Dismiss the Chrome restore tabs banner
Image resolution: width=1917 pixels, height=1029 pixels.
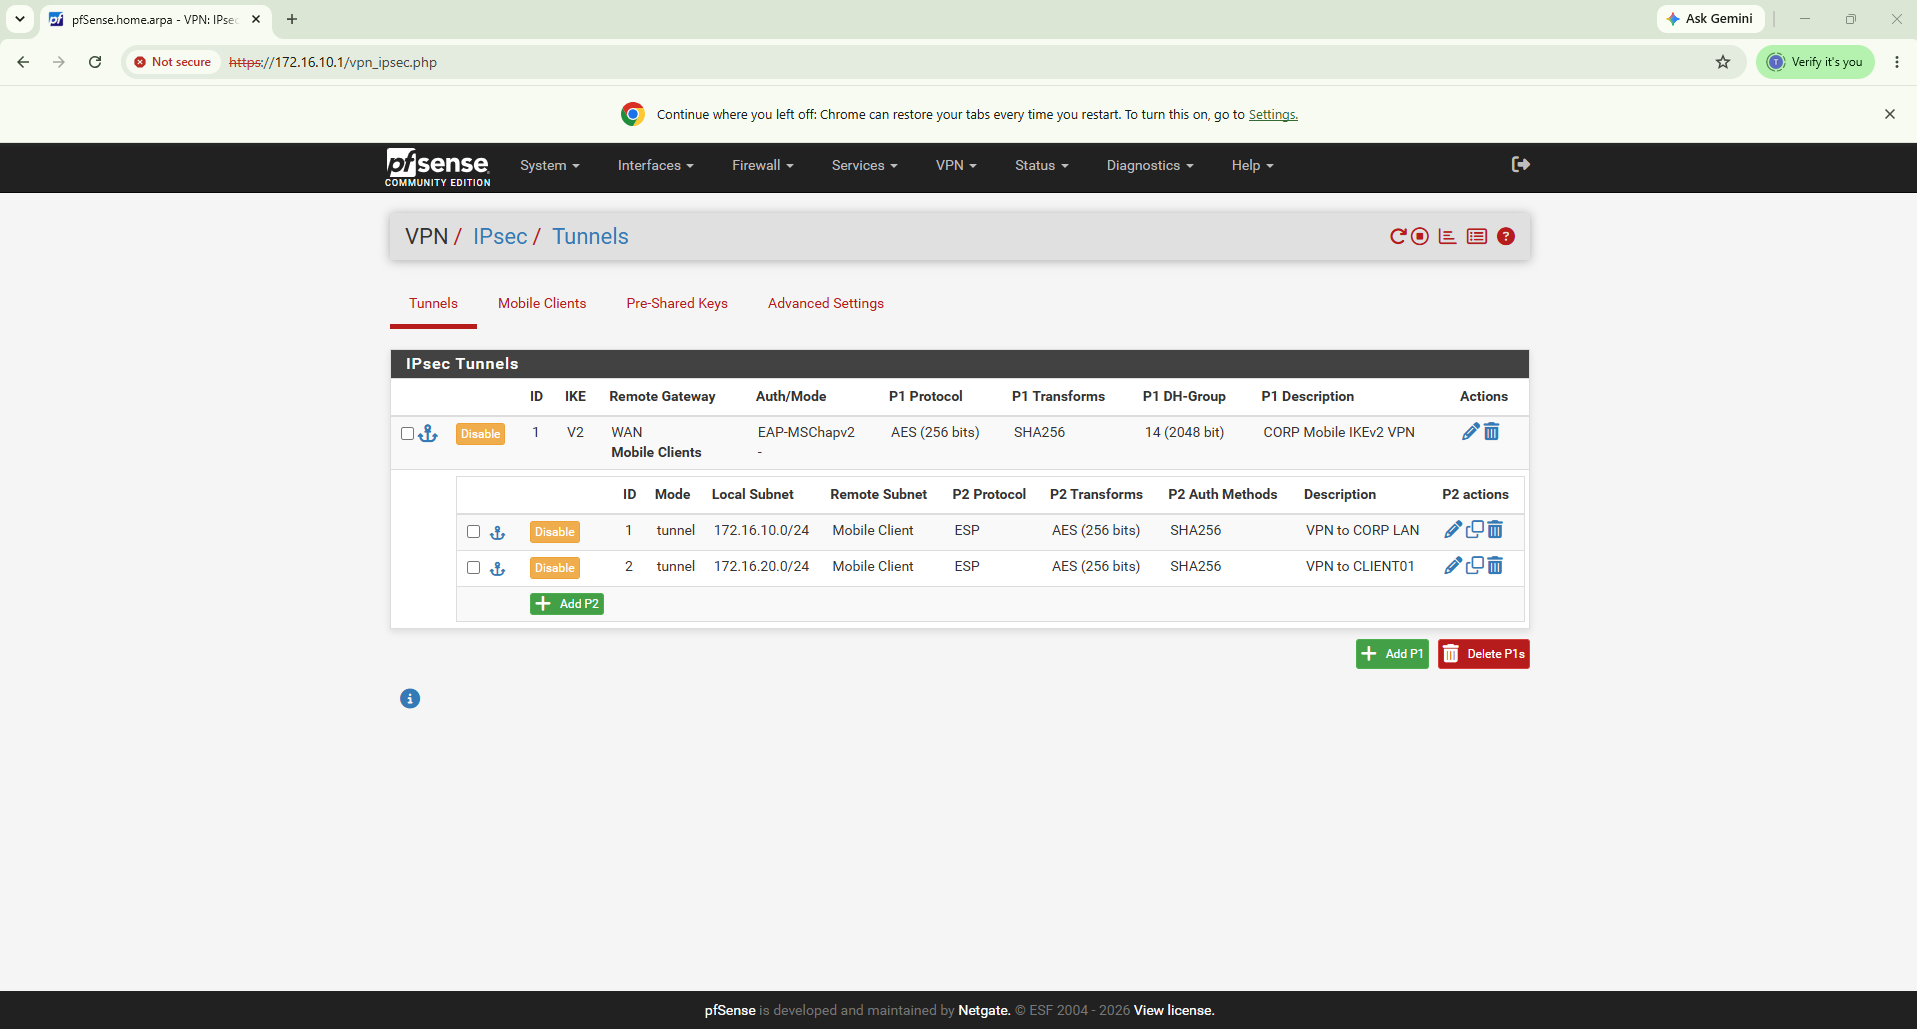[x=1890, y=114]
